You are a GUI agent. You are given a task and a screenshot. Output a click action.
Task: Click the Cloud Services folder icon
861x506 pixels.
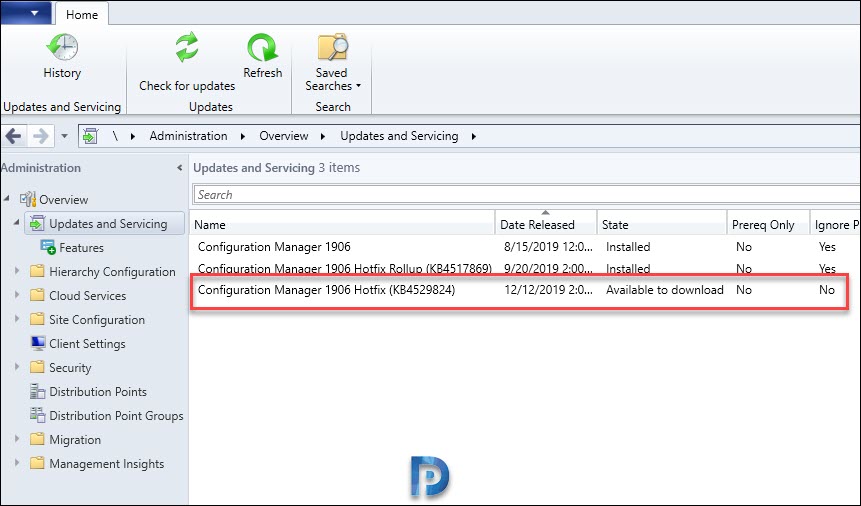37,295
